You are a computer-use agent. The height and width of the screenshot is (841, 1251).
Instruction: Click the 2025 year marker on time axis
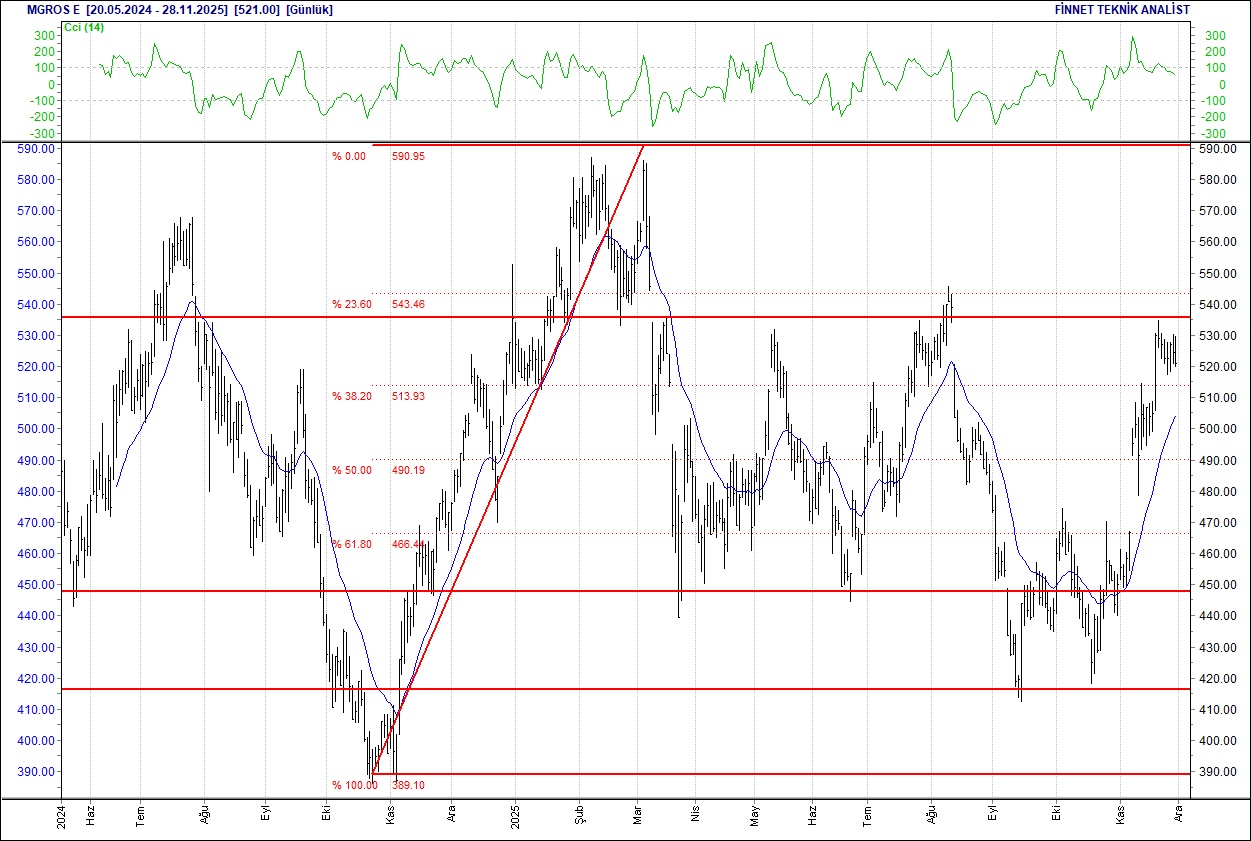click(x=515, y=815)
